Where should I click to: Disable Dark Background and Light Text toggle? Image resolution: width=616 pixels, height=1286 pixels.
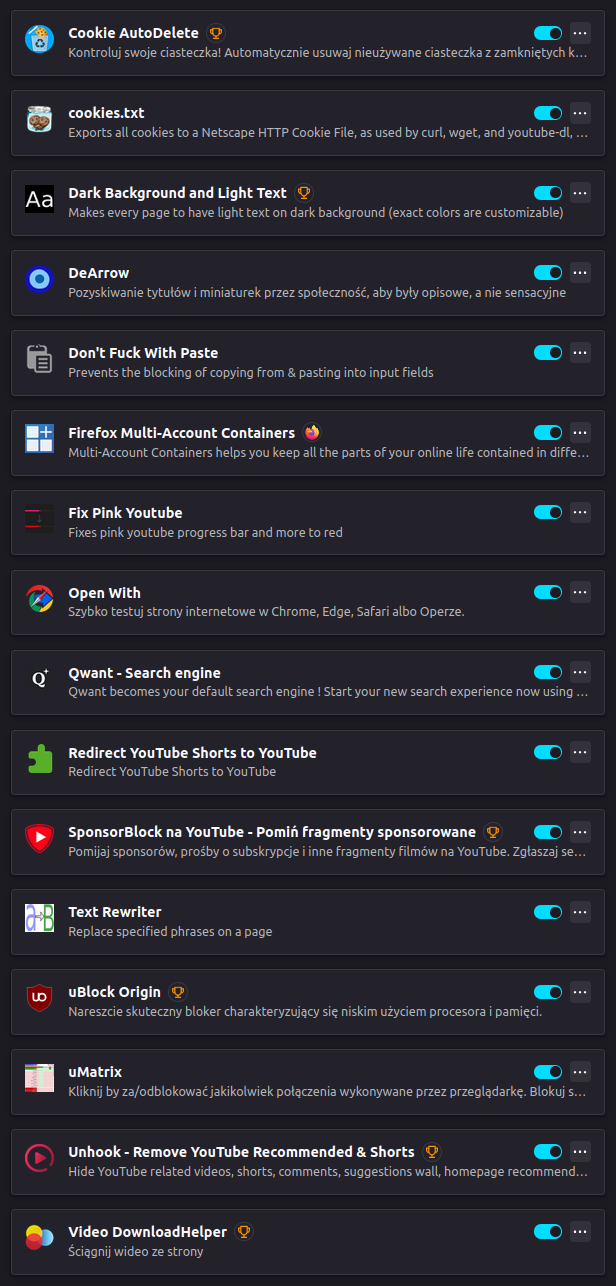point(548,193)
